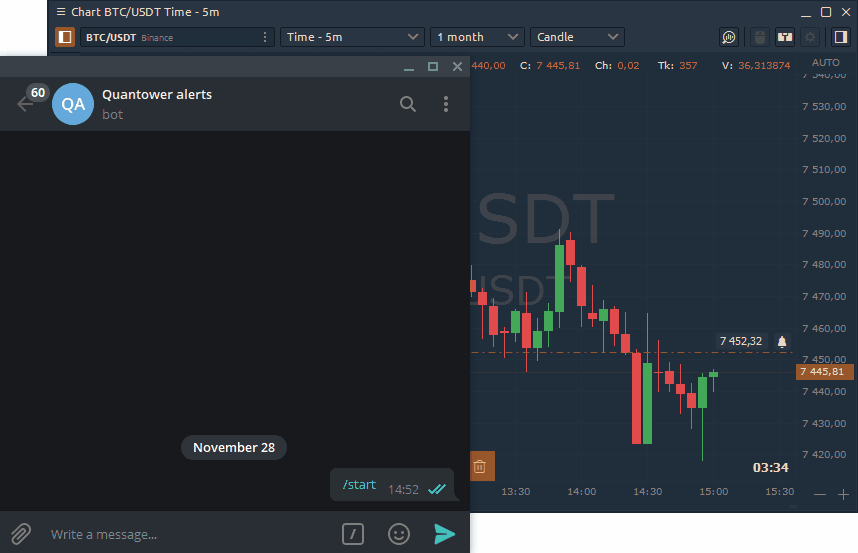Open the 1 month history range dropdown
Viewport: 858px width, 553px height.
point(477,37)
